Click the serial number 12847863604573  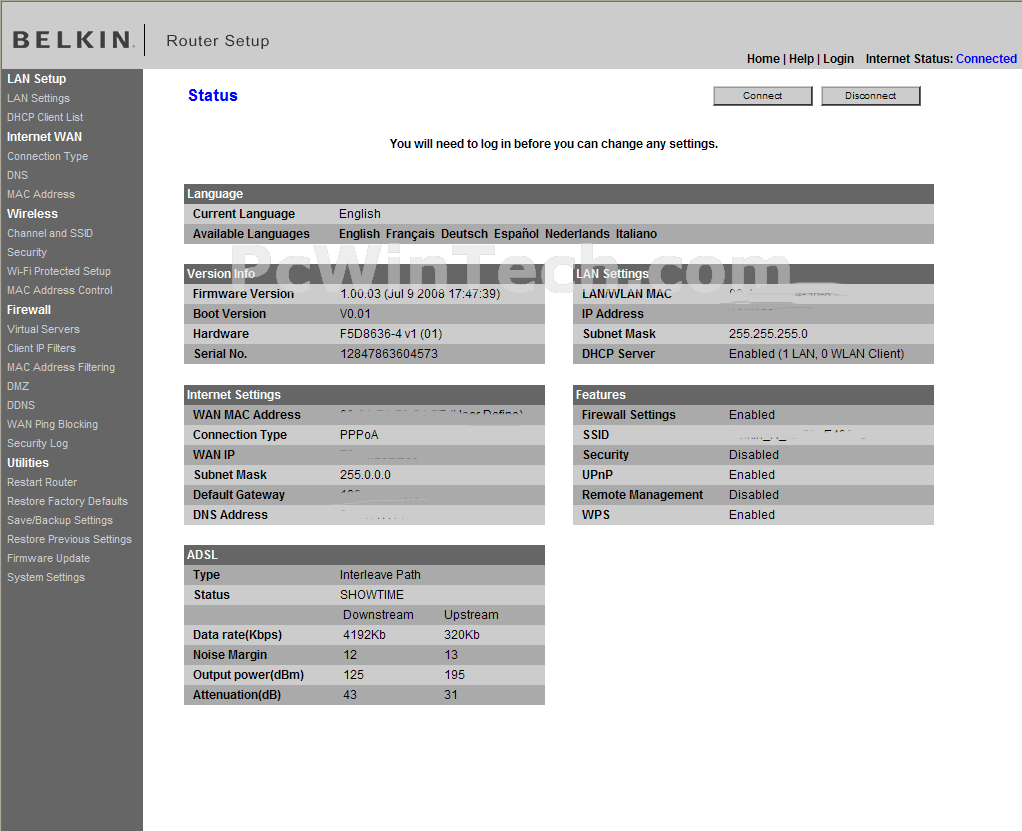coord(388,354)
